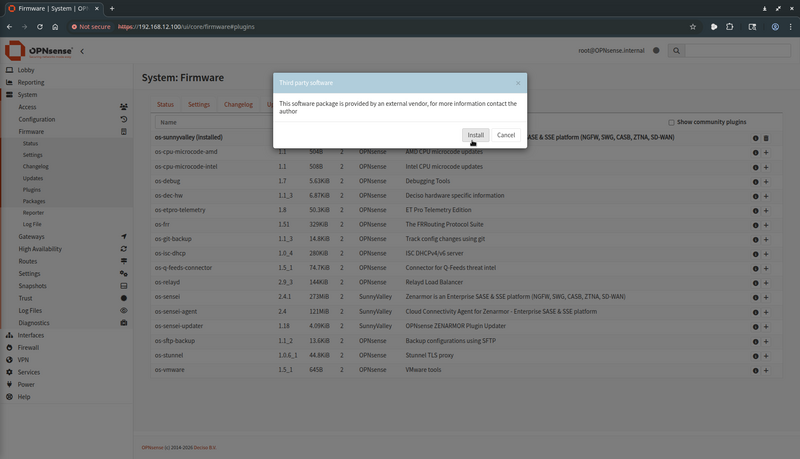Show info for os-stunnel plugin
This screenshot has width=800, height=459.
coord(756,356)
